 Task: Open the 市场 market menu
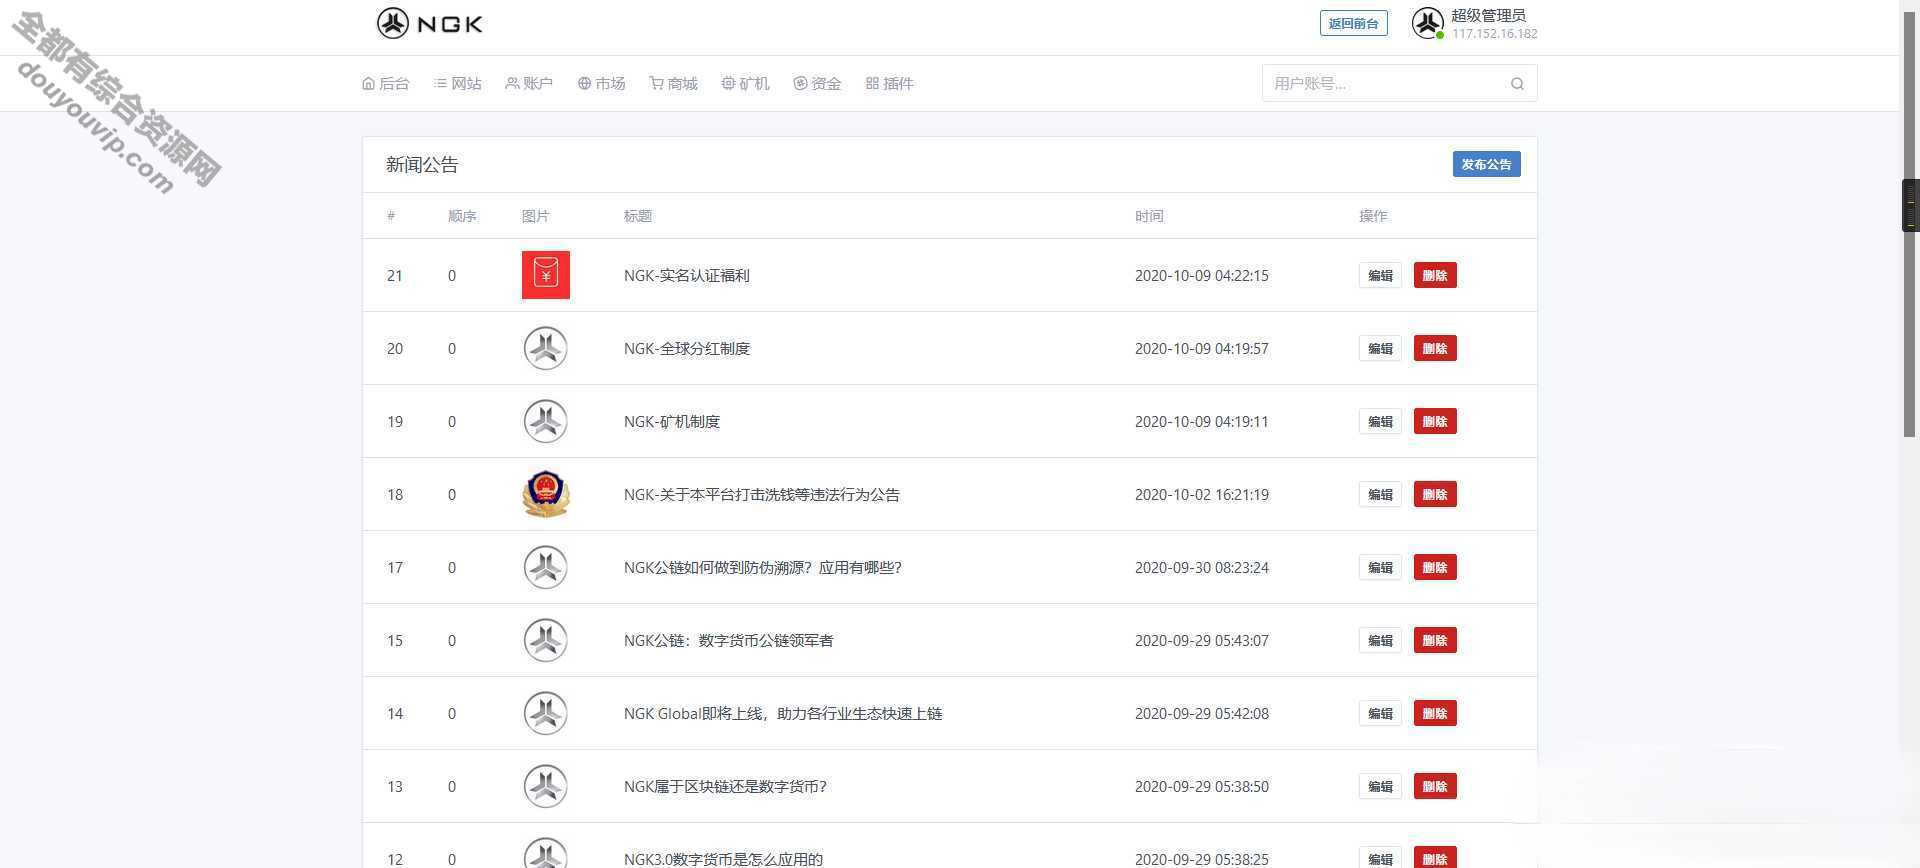[601, 83]
